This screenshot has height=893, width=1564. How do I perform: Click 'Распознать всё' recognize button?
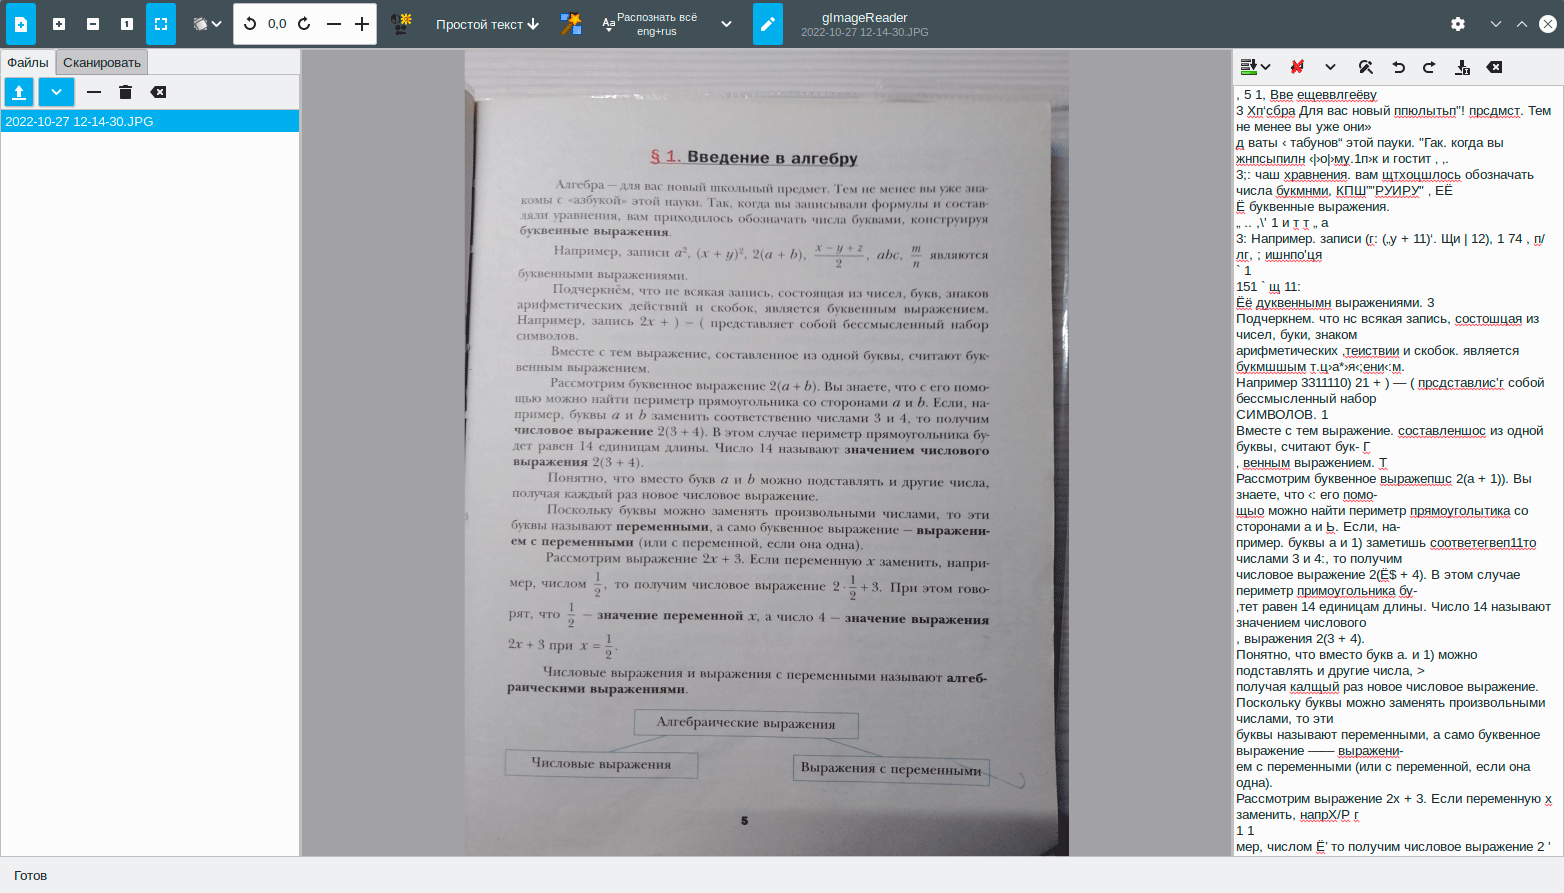click(651, 24)
